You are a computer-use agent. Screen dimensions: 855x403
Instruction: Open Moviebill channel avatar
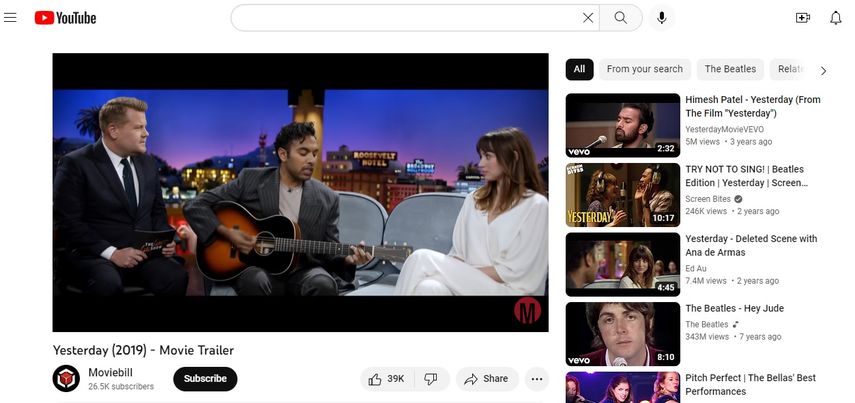66,378
